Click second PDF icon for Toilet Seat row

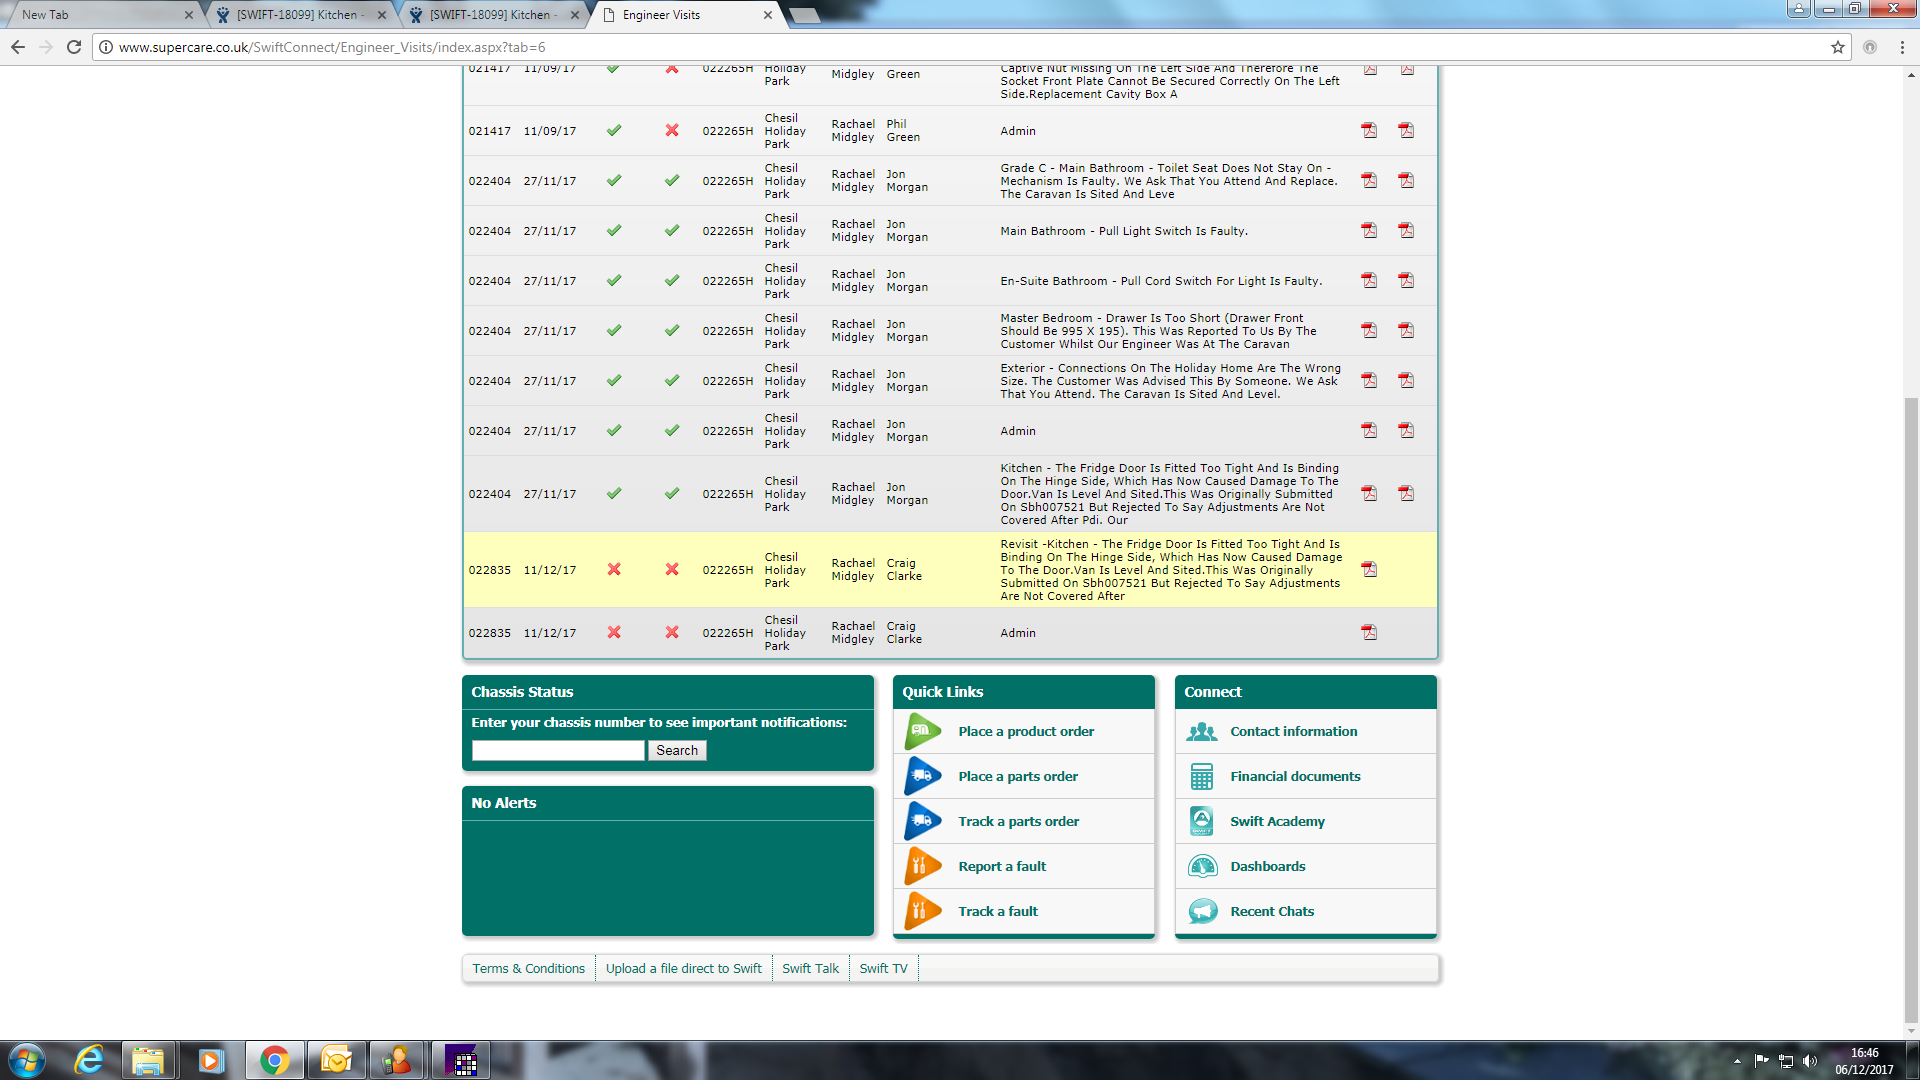click(1406, 180)
